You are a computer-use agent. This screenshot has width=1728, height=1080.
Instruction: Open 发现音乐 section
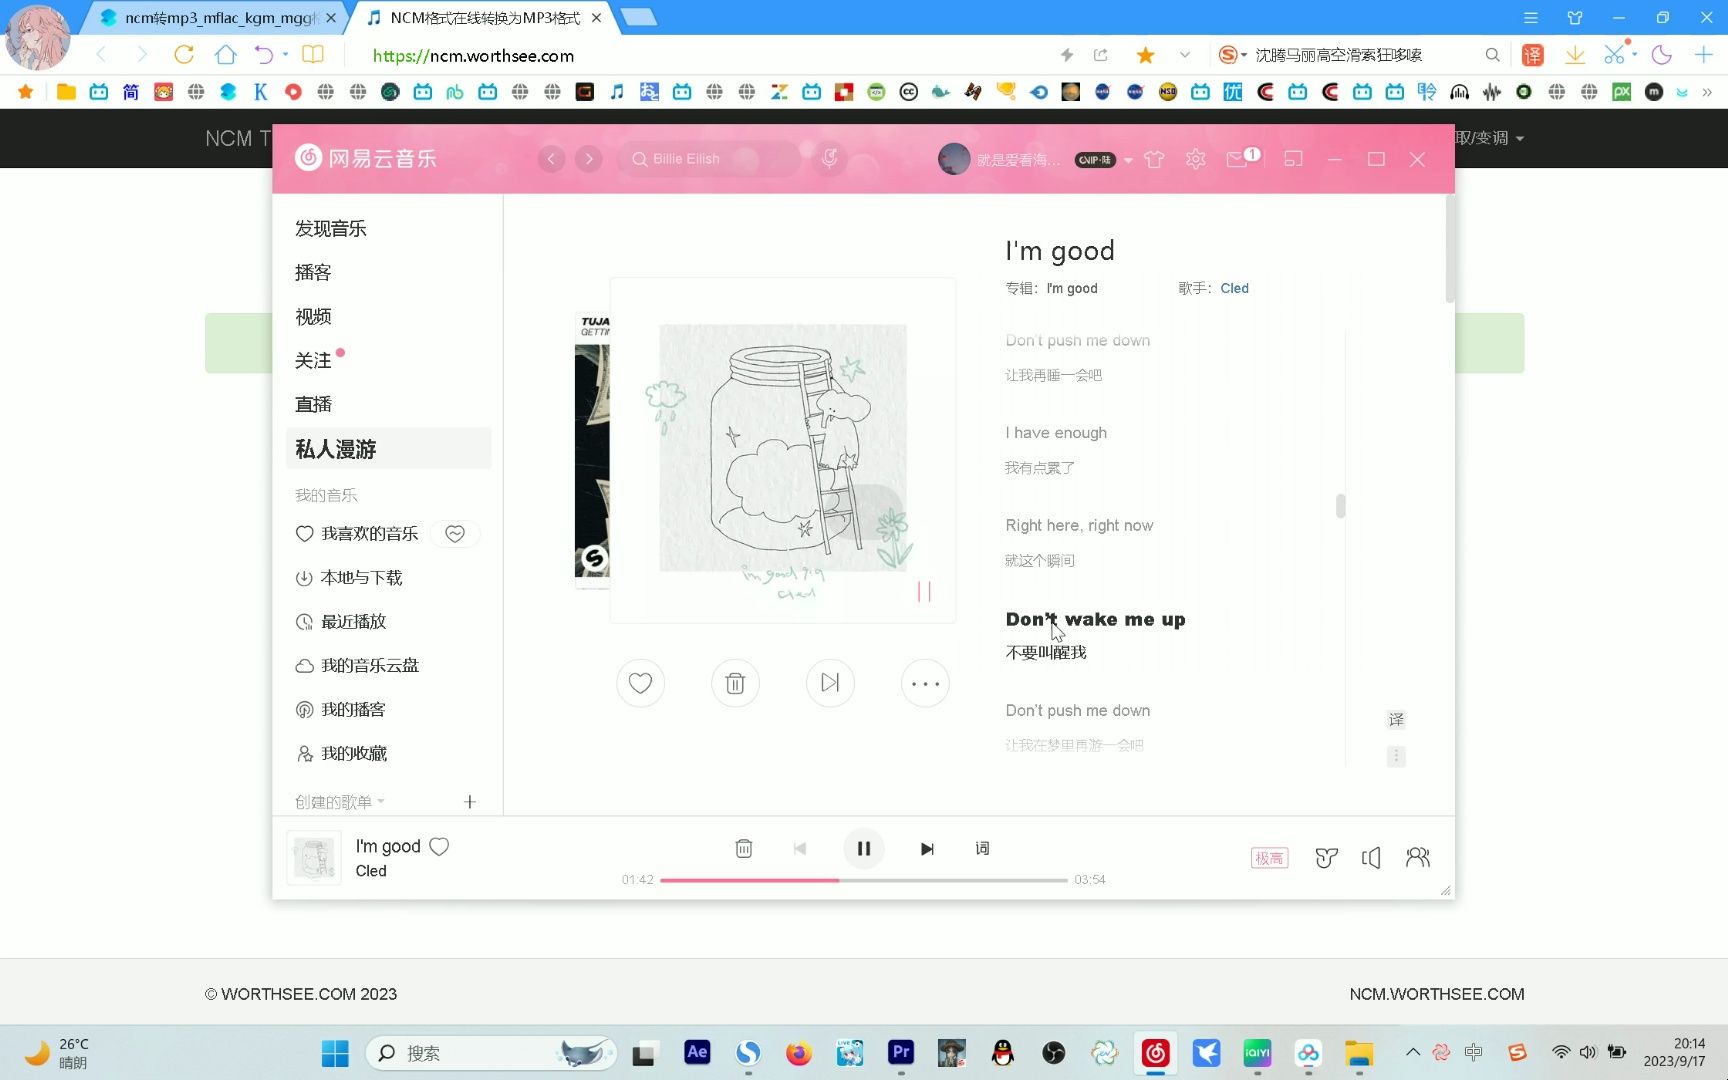(x=331, y=228)
